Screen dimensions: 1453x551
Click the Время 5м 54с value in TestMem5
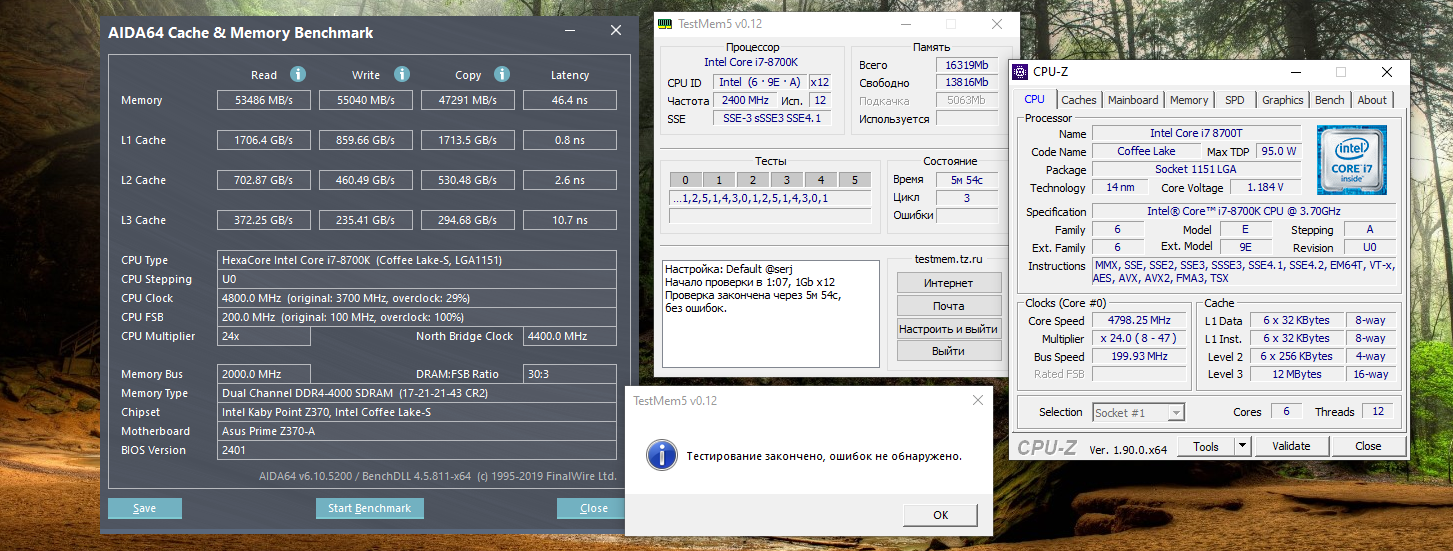[x=967, y=180]
